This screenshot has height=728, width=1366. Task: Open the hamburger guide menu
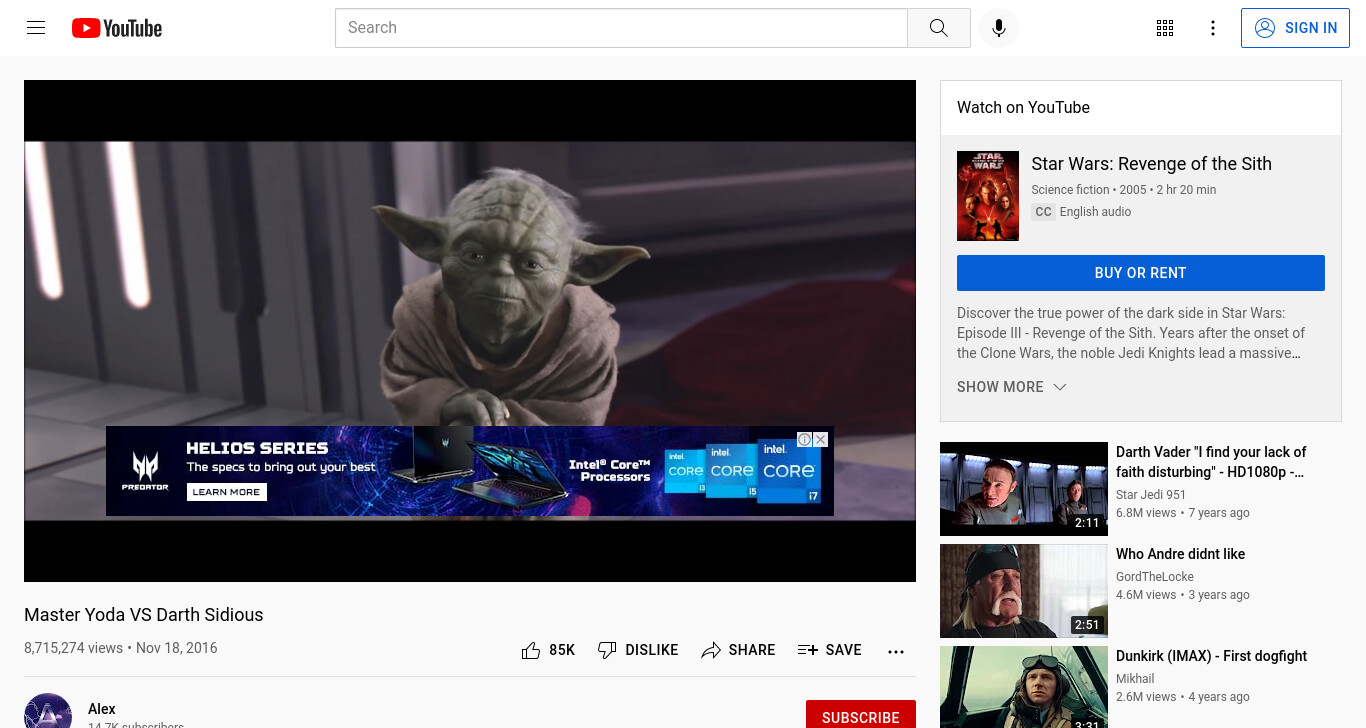click(x=36, y=28)
